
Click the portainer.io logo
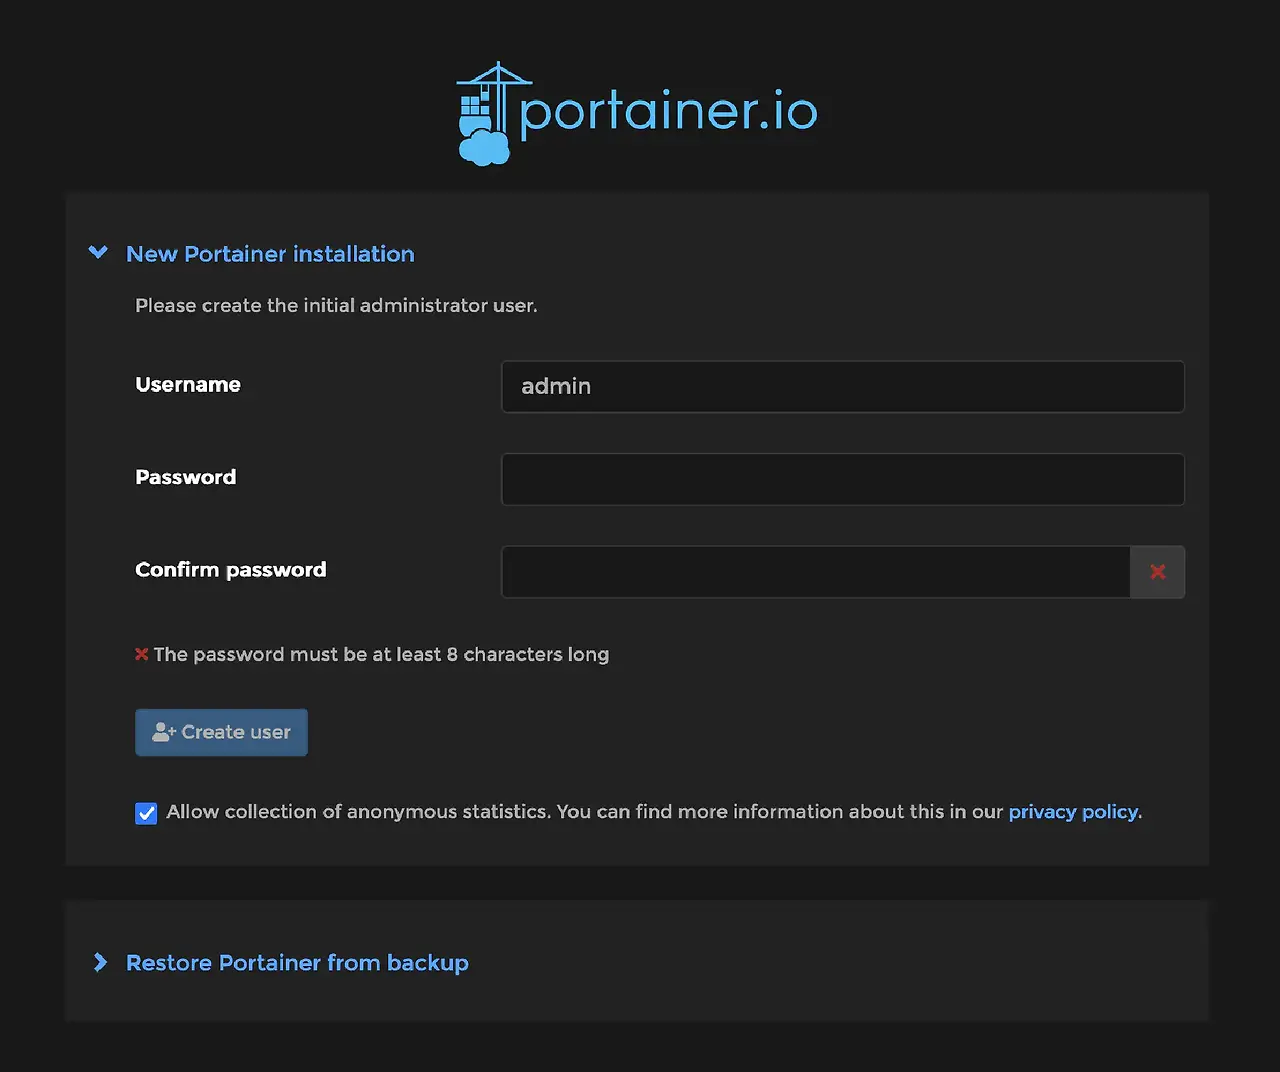(637, 114)
